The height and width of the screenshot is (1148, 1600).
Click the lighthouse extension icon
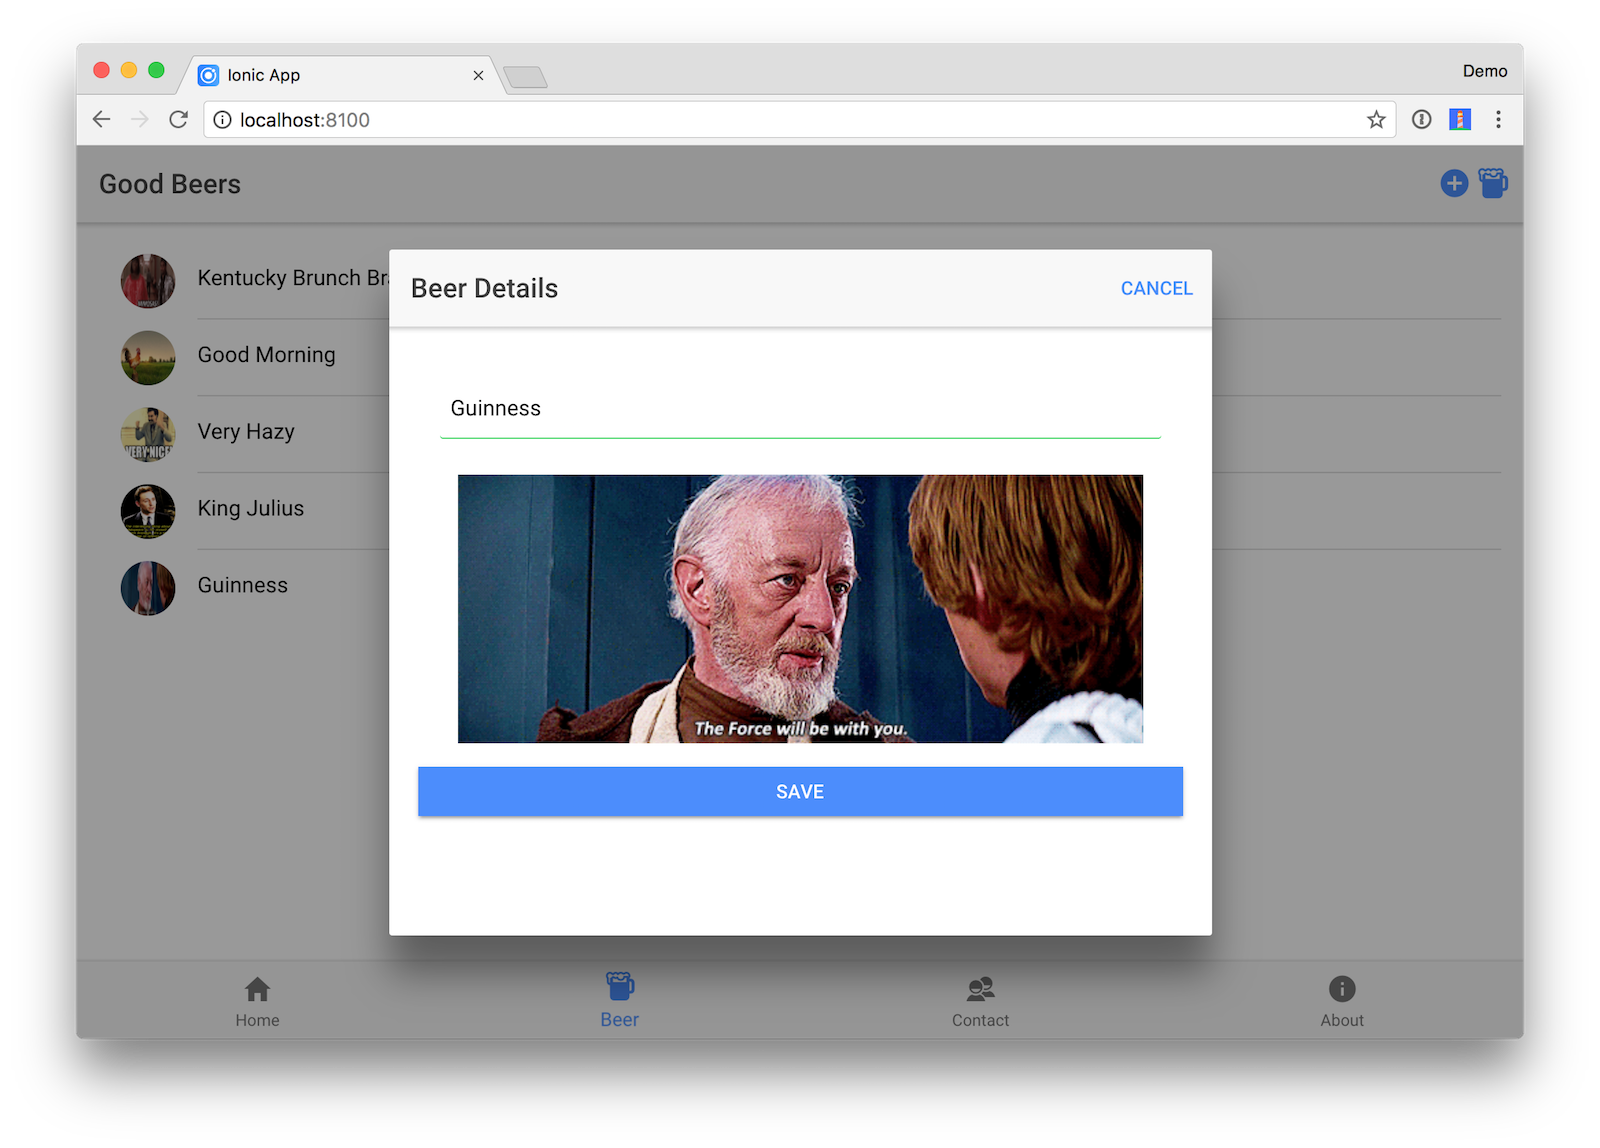point(1460,120)
